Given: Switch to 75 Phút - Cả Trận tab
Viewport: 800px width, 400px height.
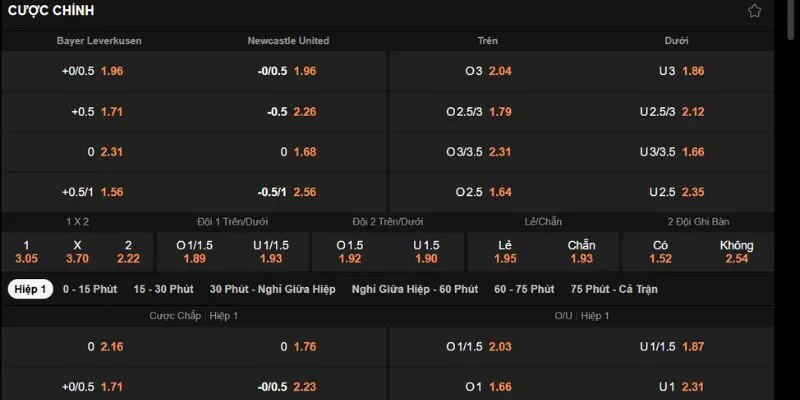Looking at the screenshot, I should pos(614,289).
